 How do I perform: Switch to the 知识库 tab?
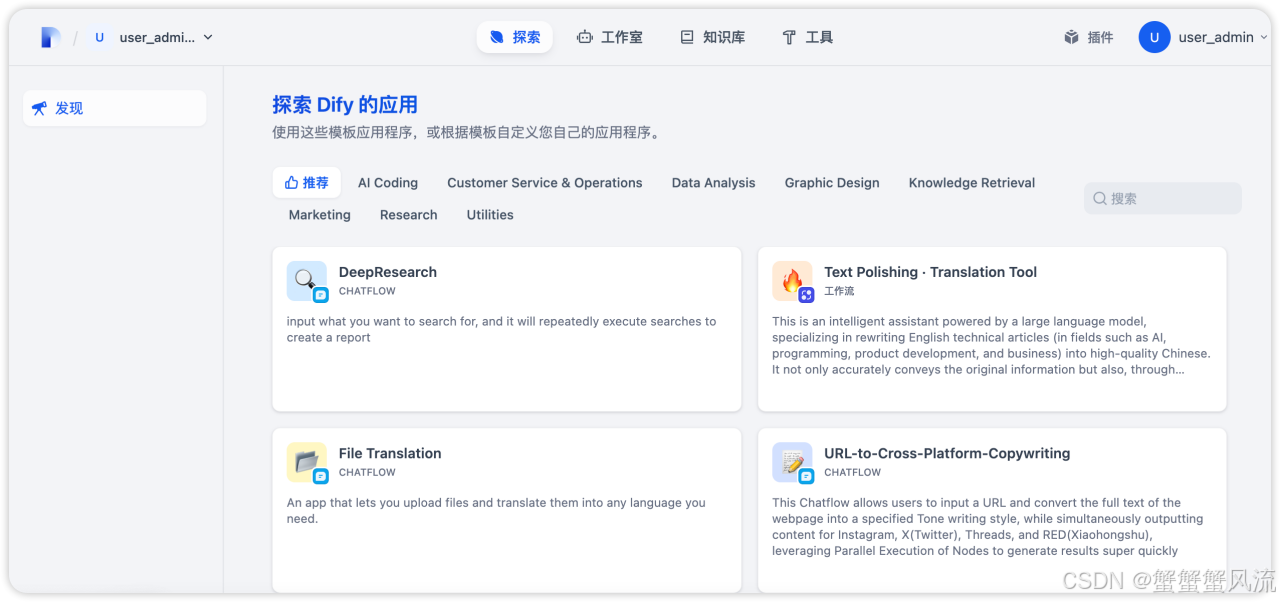(712, 37)
